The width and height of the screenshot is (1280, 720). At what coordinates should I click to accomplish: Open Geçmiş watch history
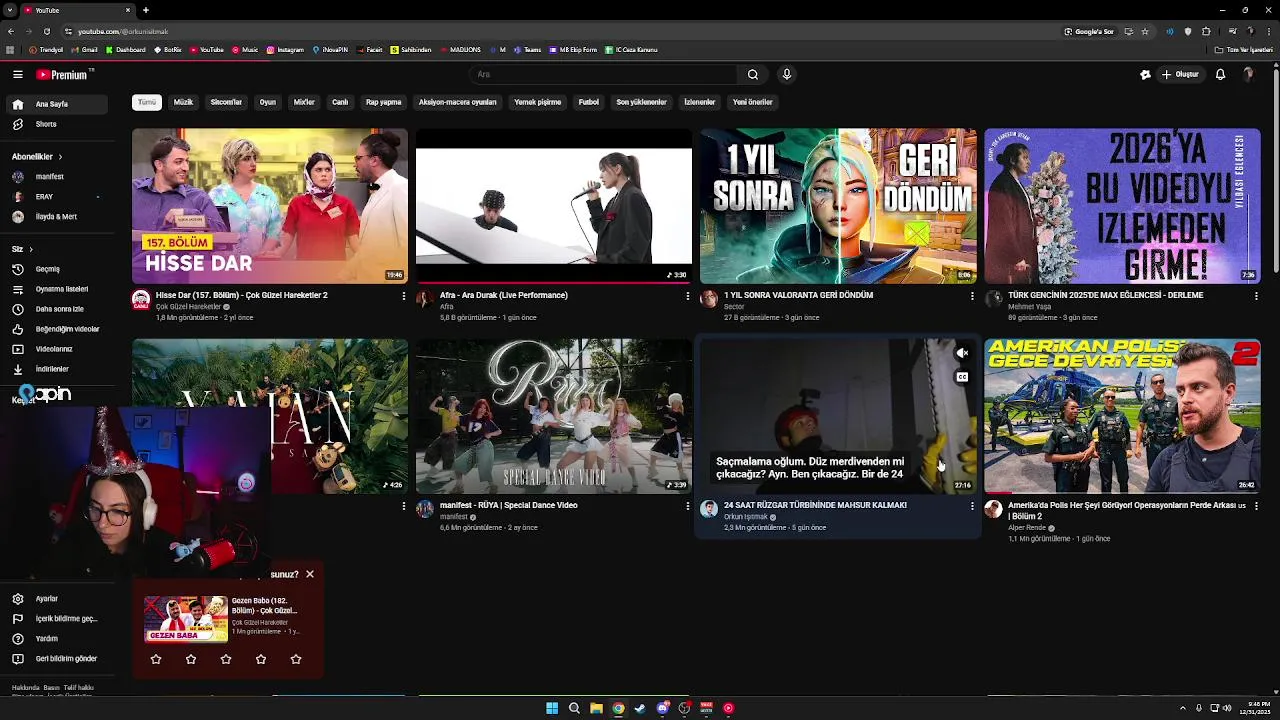tap(57, 269)
